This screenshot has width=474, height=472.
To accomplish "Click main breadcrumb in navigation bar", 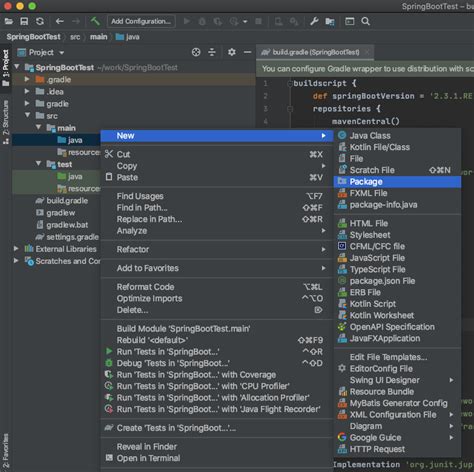I will 99,37.
